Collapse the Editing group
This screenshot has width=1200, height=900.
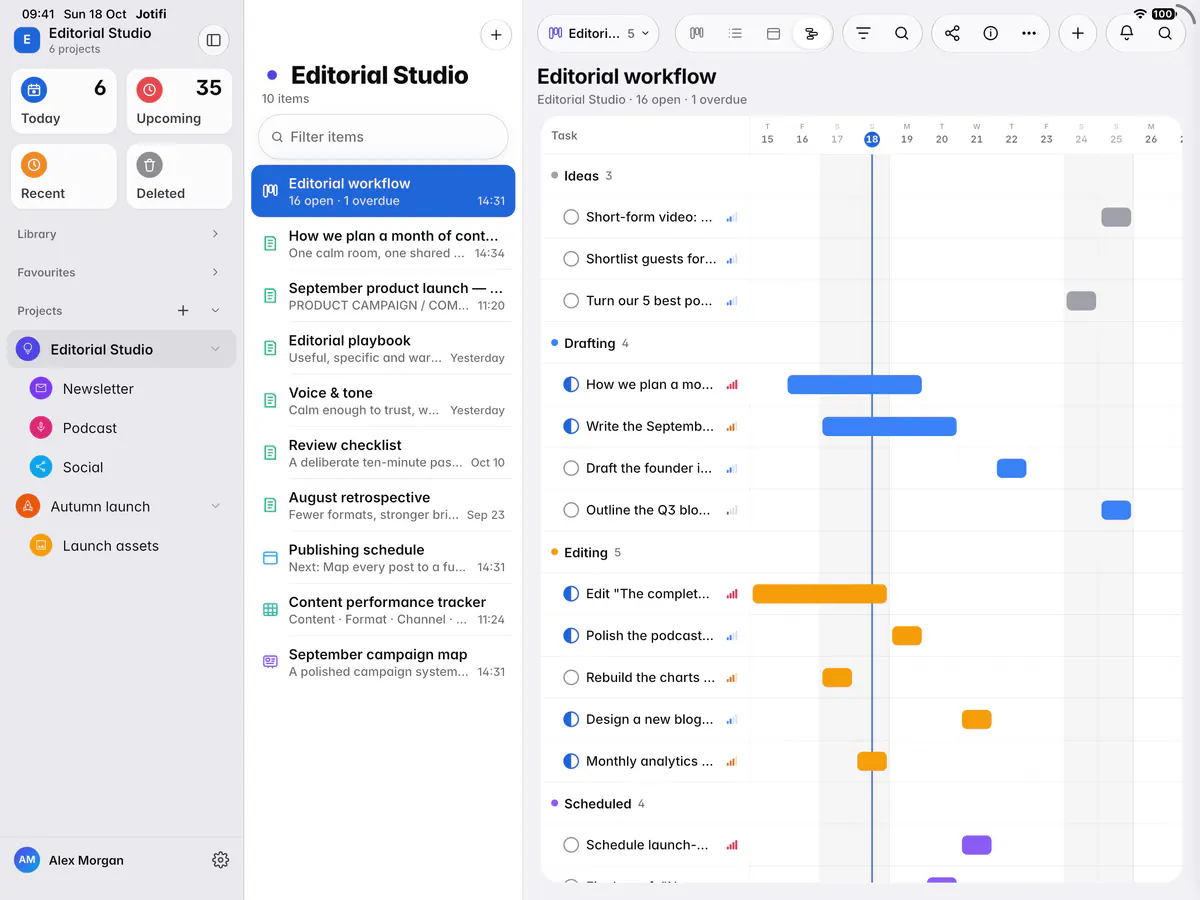click(x=585, y=552)
